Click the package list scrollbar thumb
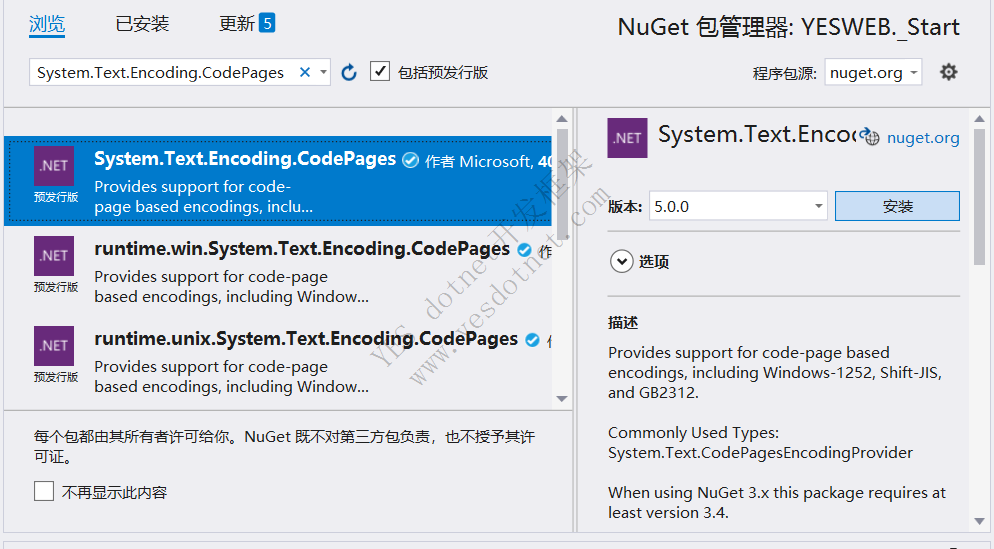 (x=562, y=184)
